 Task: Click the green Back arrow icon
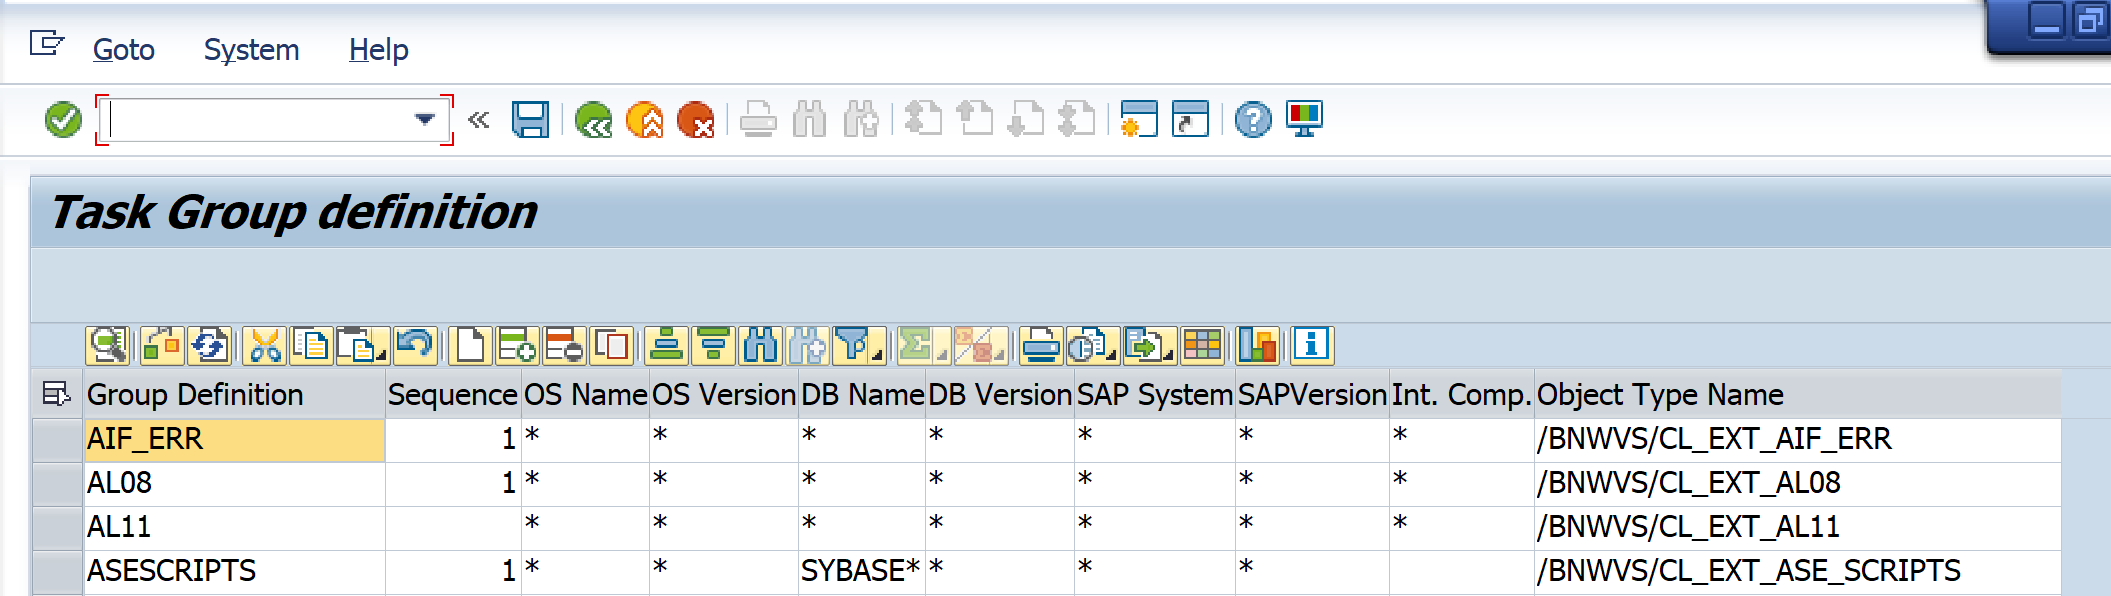coord(593,120)
